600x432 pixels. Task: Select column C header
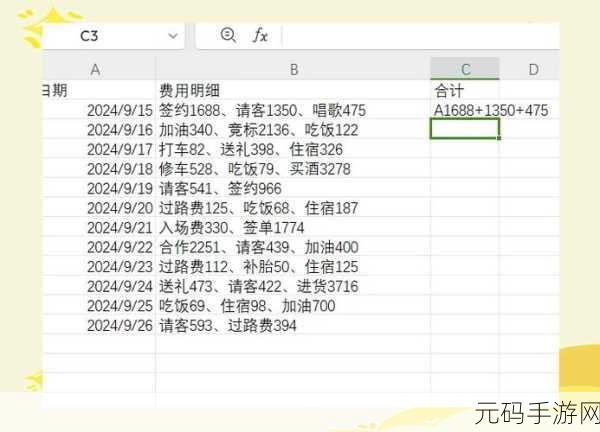465,69
